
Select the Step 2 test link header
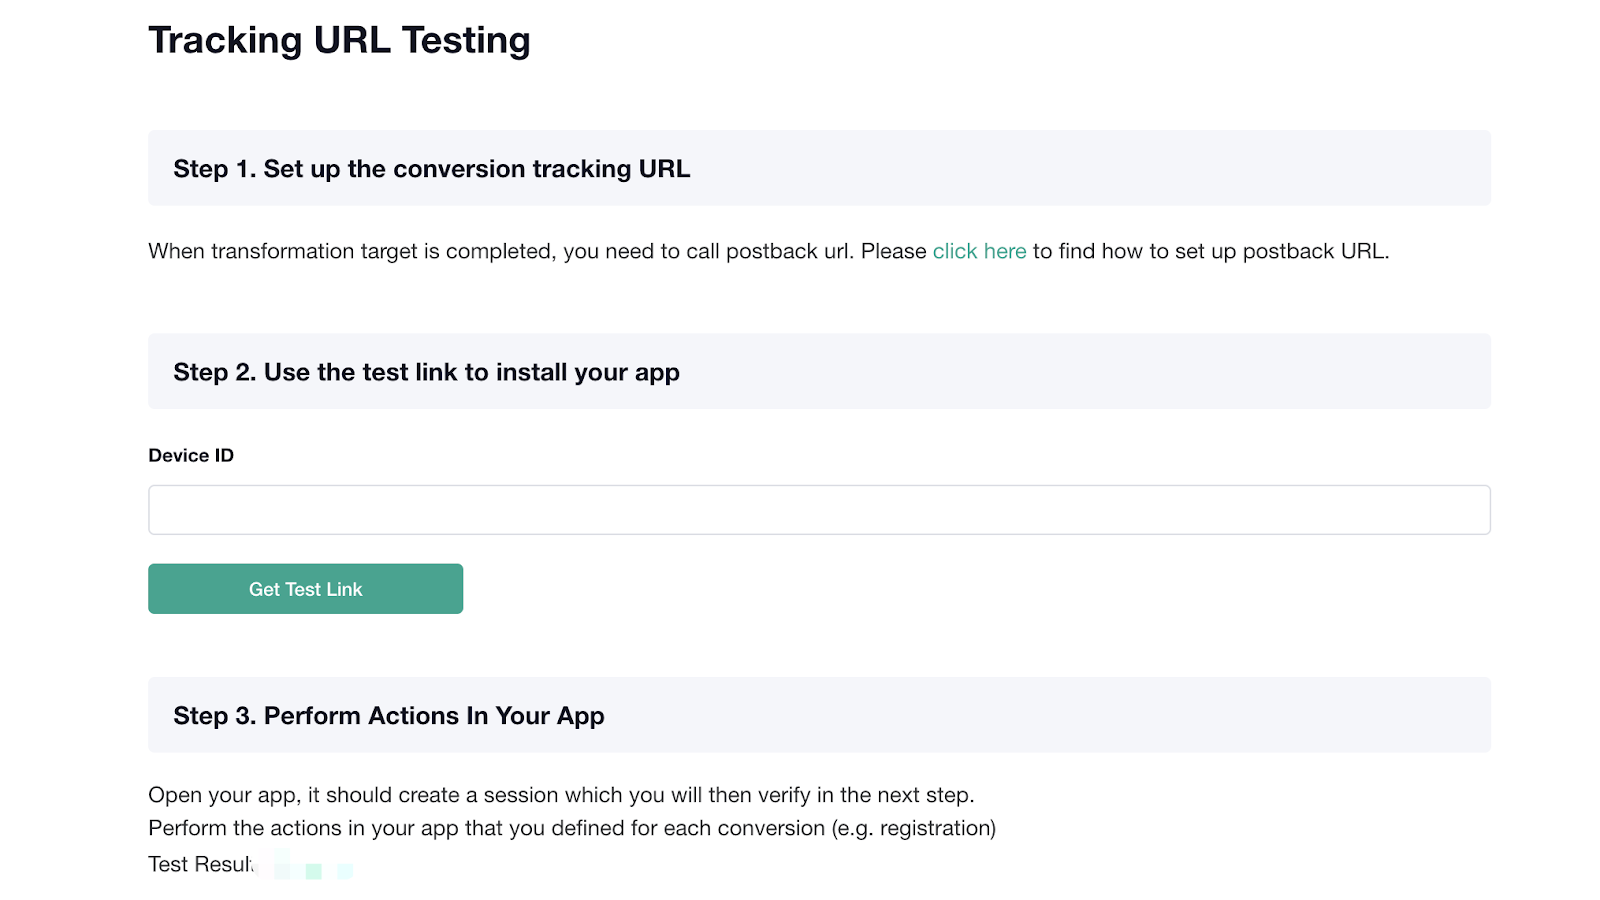819,371
